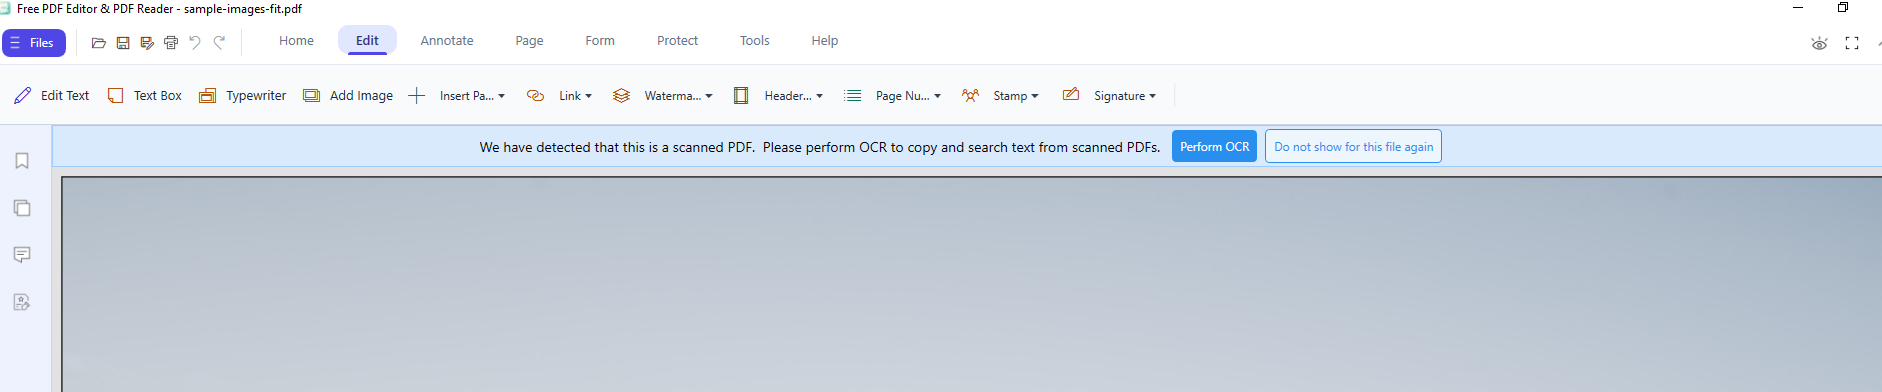Screen dimensions: 1882x392
Task: Click the Insert Page plus icon
Action: (417, 96)
